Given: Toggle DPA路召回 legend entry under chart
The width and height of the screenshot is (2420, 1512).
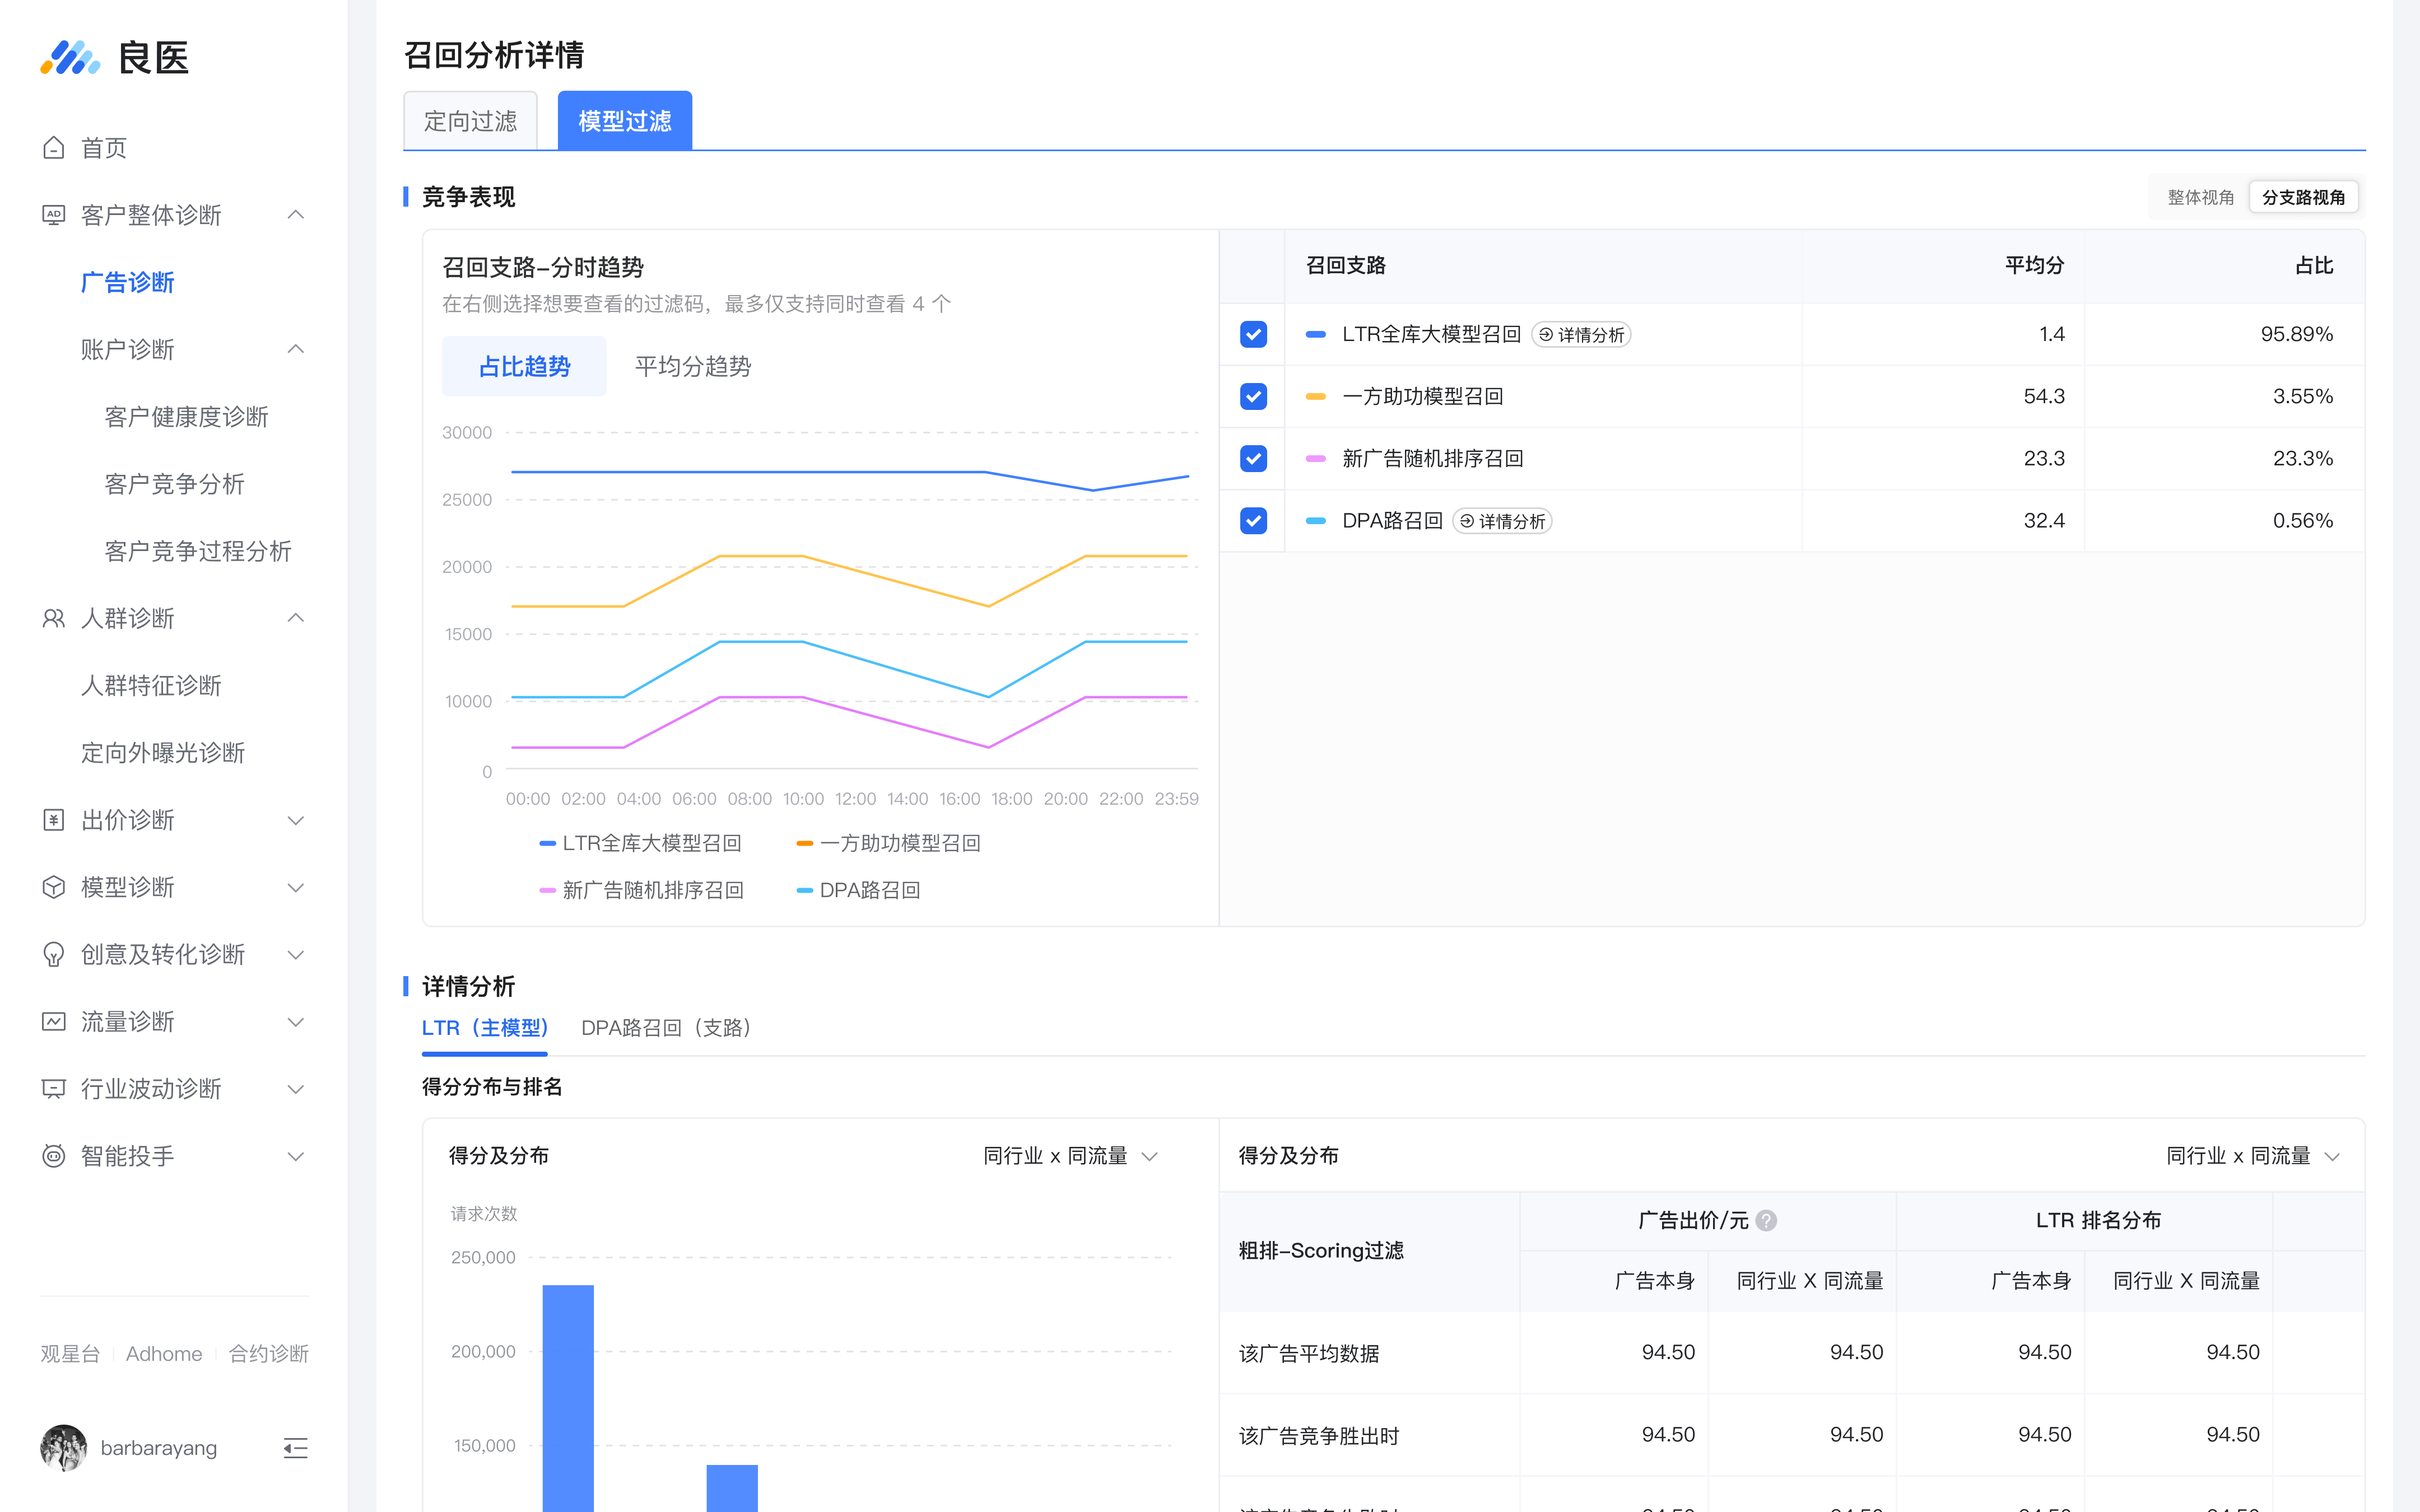Looking at the screenshot, I should tap(858, 890).
